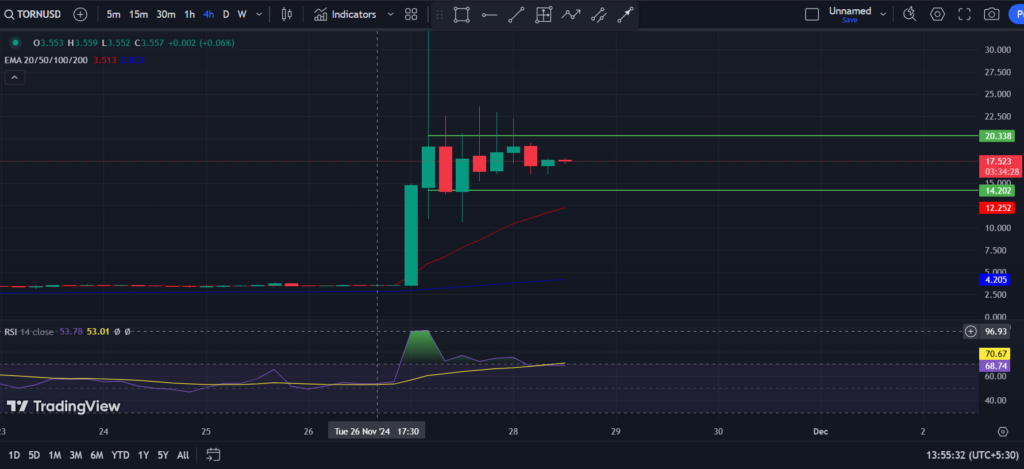Grab the drawing toolbar drag handle
The image size is (1024, 469).
[x=439, y=14]
